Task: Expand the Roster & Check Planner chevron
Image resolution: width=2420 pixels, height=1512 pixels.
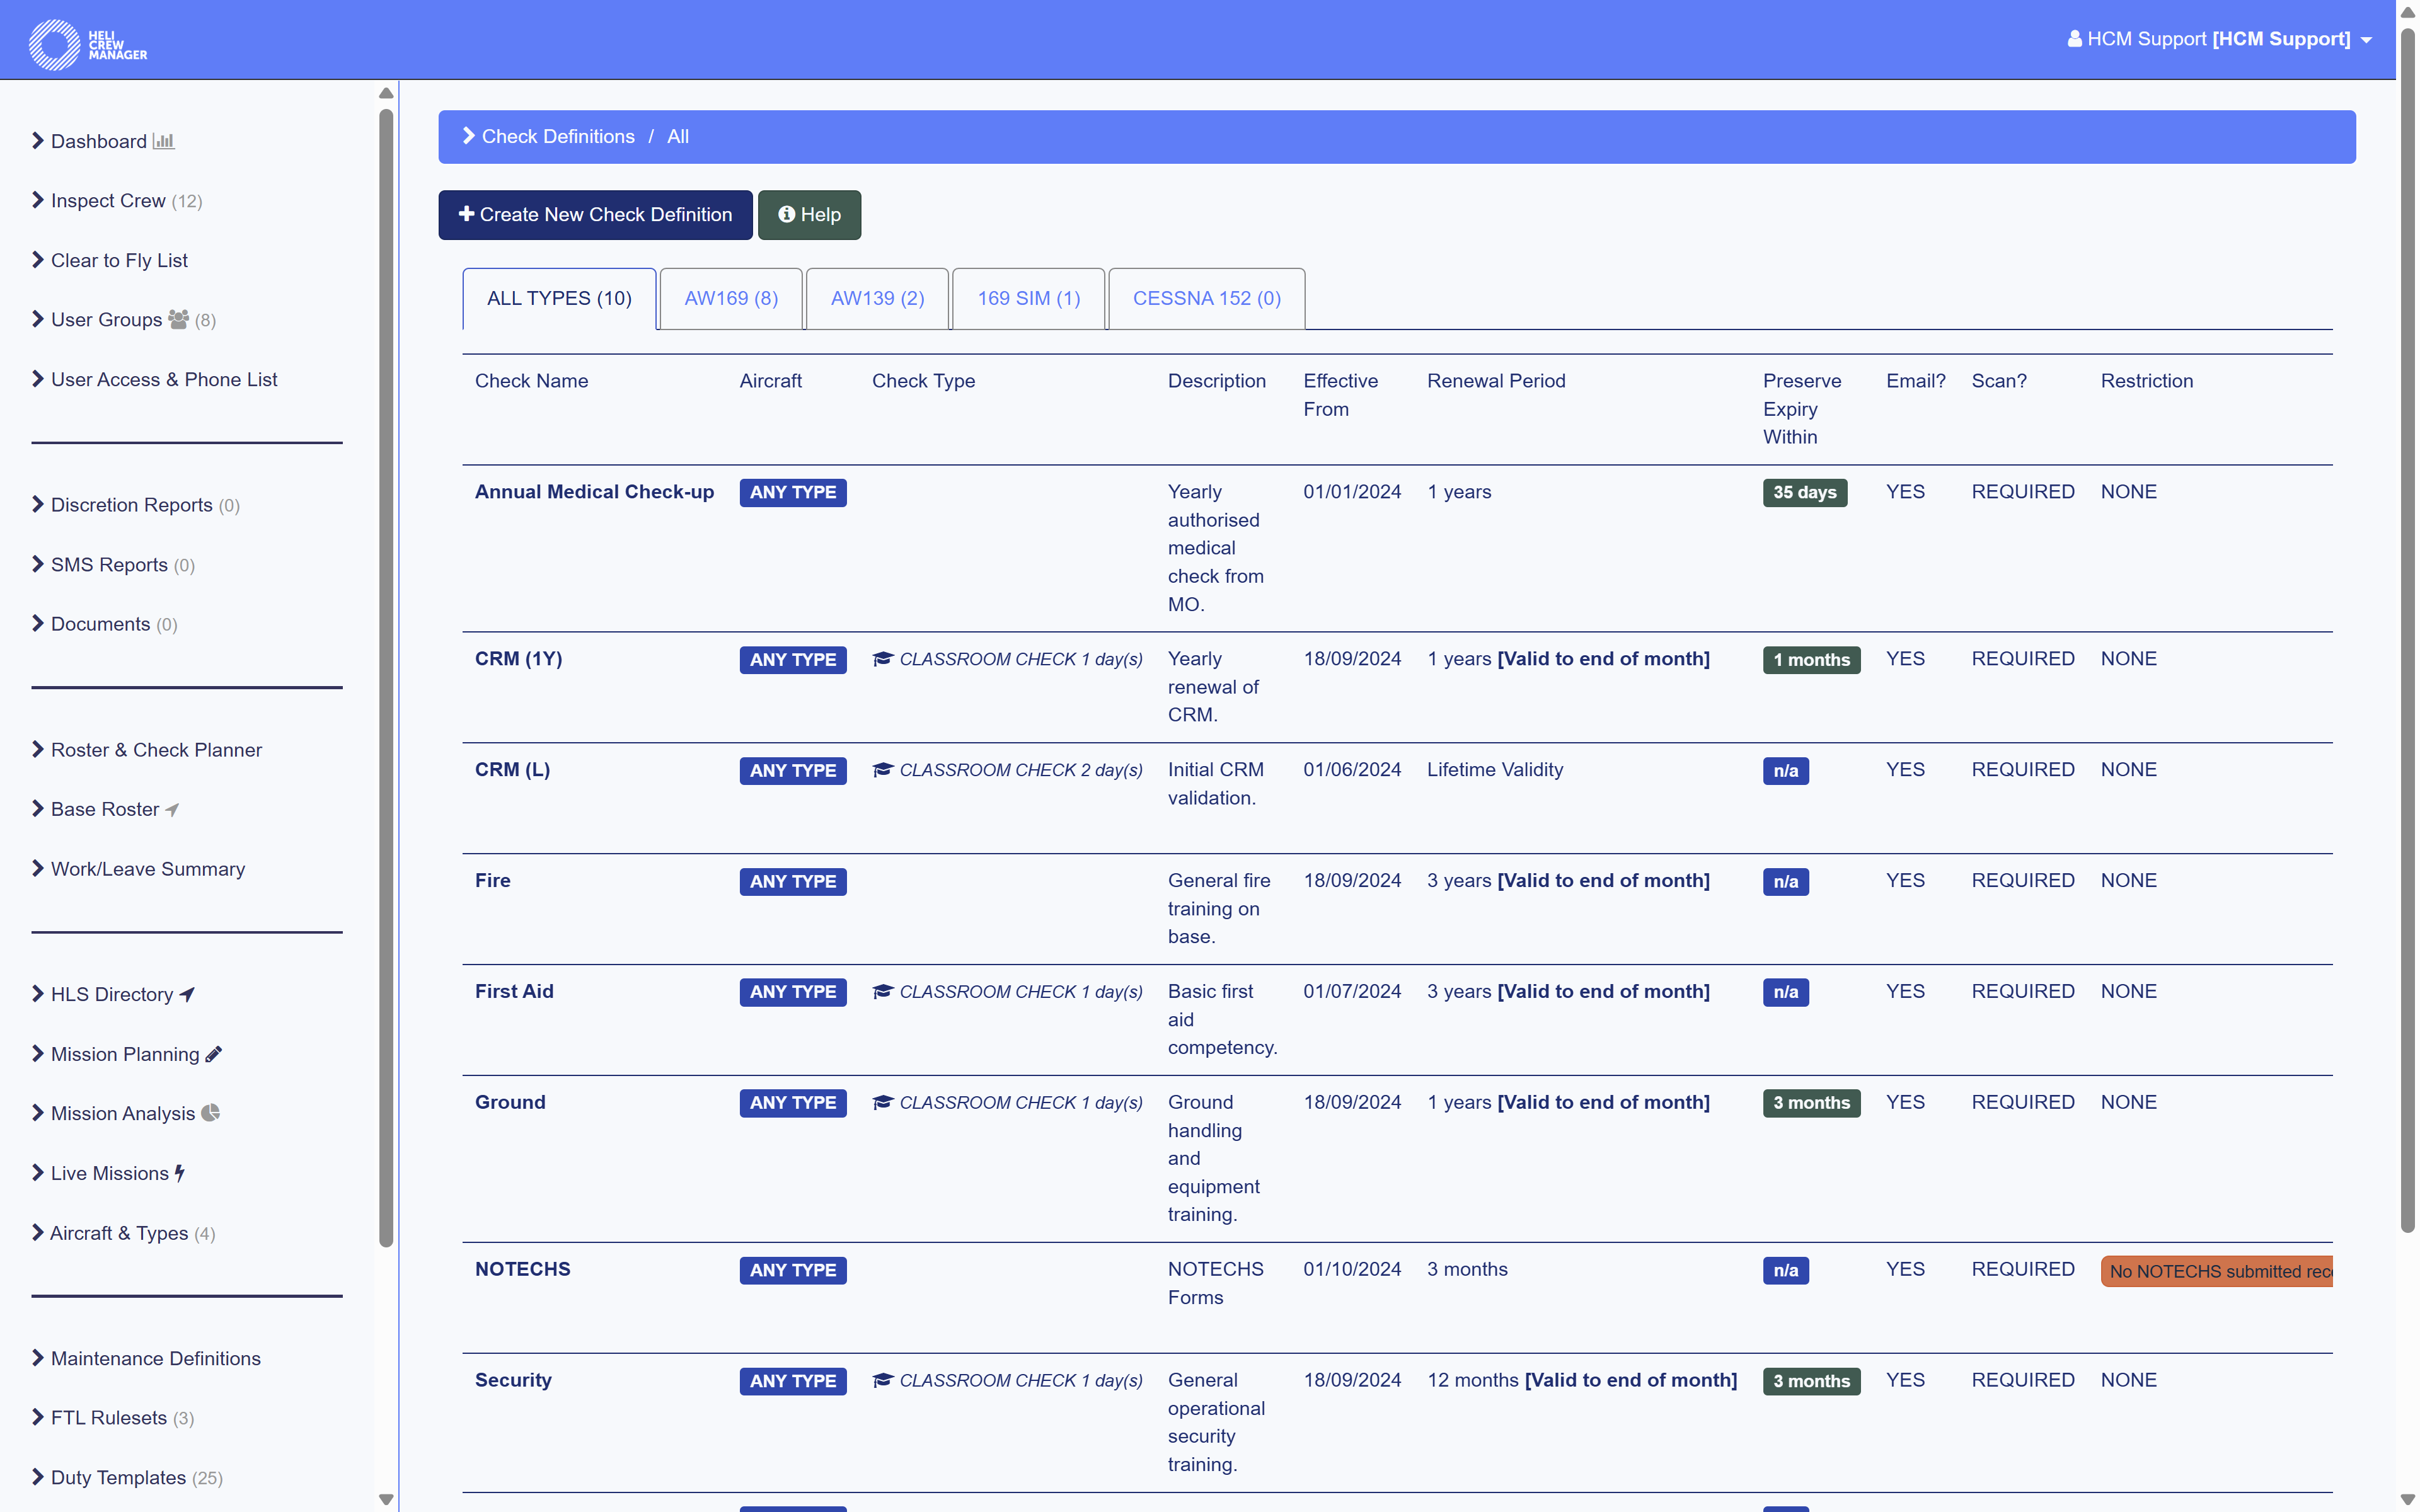Action: (38, 749)
